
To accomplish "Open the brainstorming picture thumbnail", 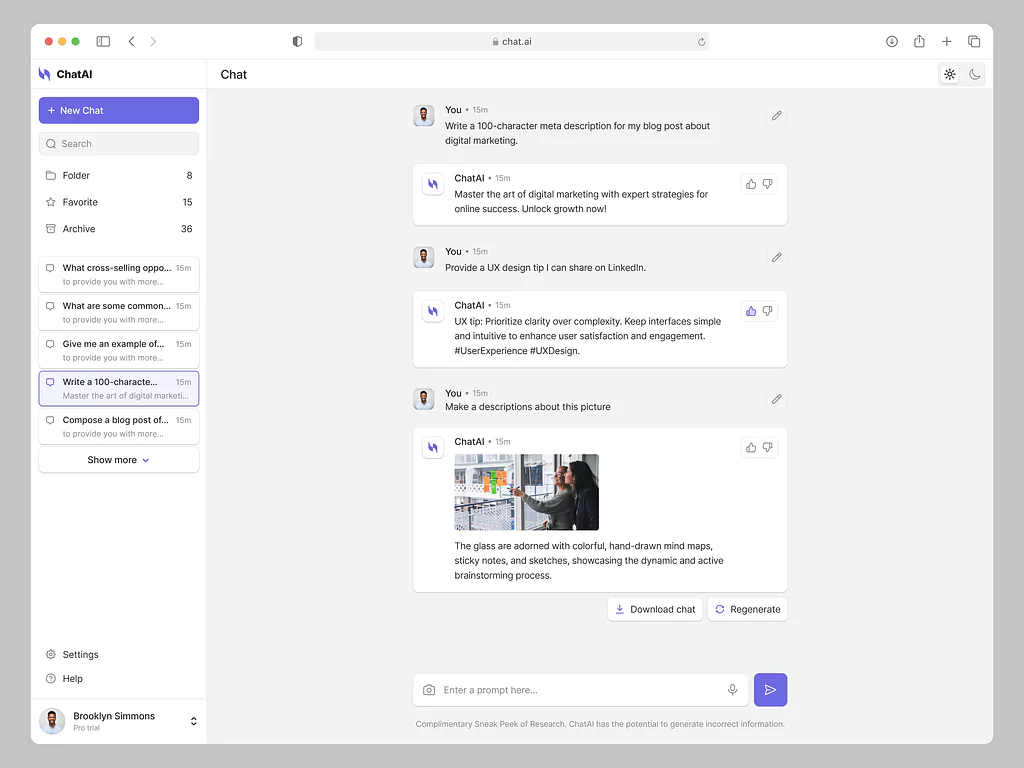I will 526,492.
